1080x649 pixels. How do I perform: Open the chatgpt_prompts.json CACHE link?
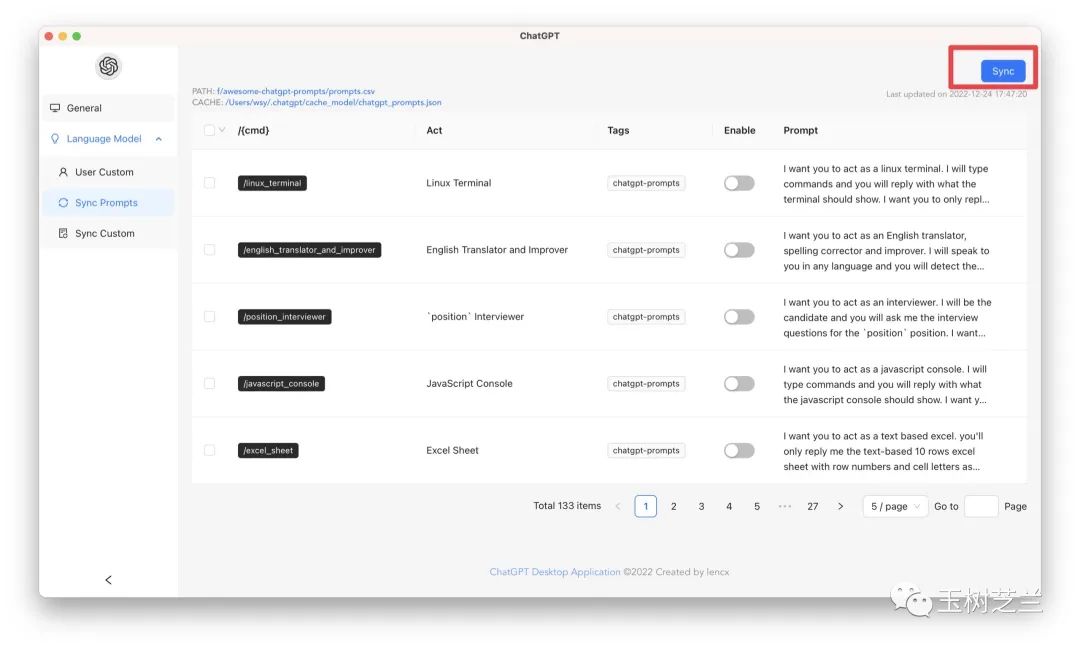[333, 102]
